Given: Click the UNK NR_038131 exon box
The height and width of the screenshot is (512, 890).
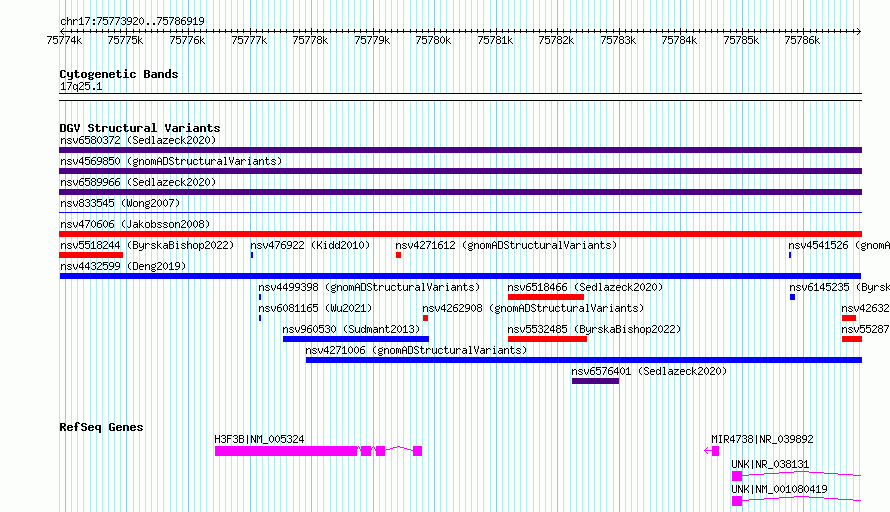Looking at the screenshot, I should [737, 476].
